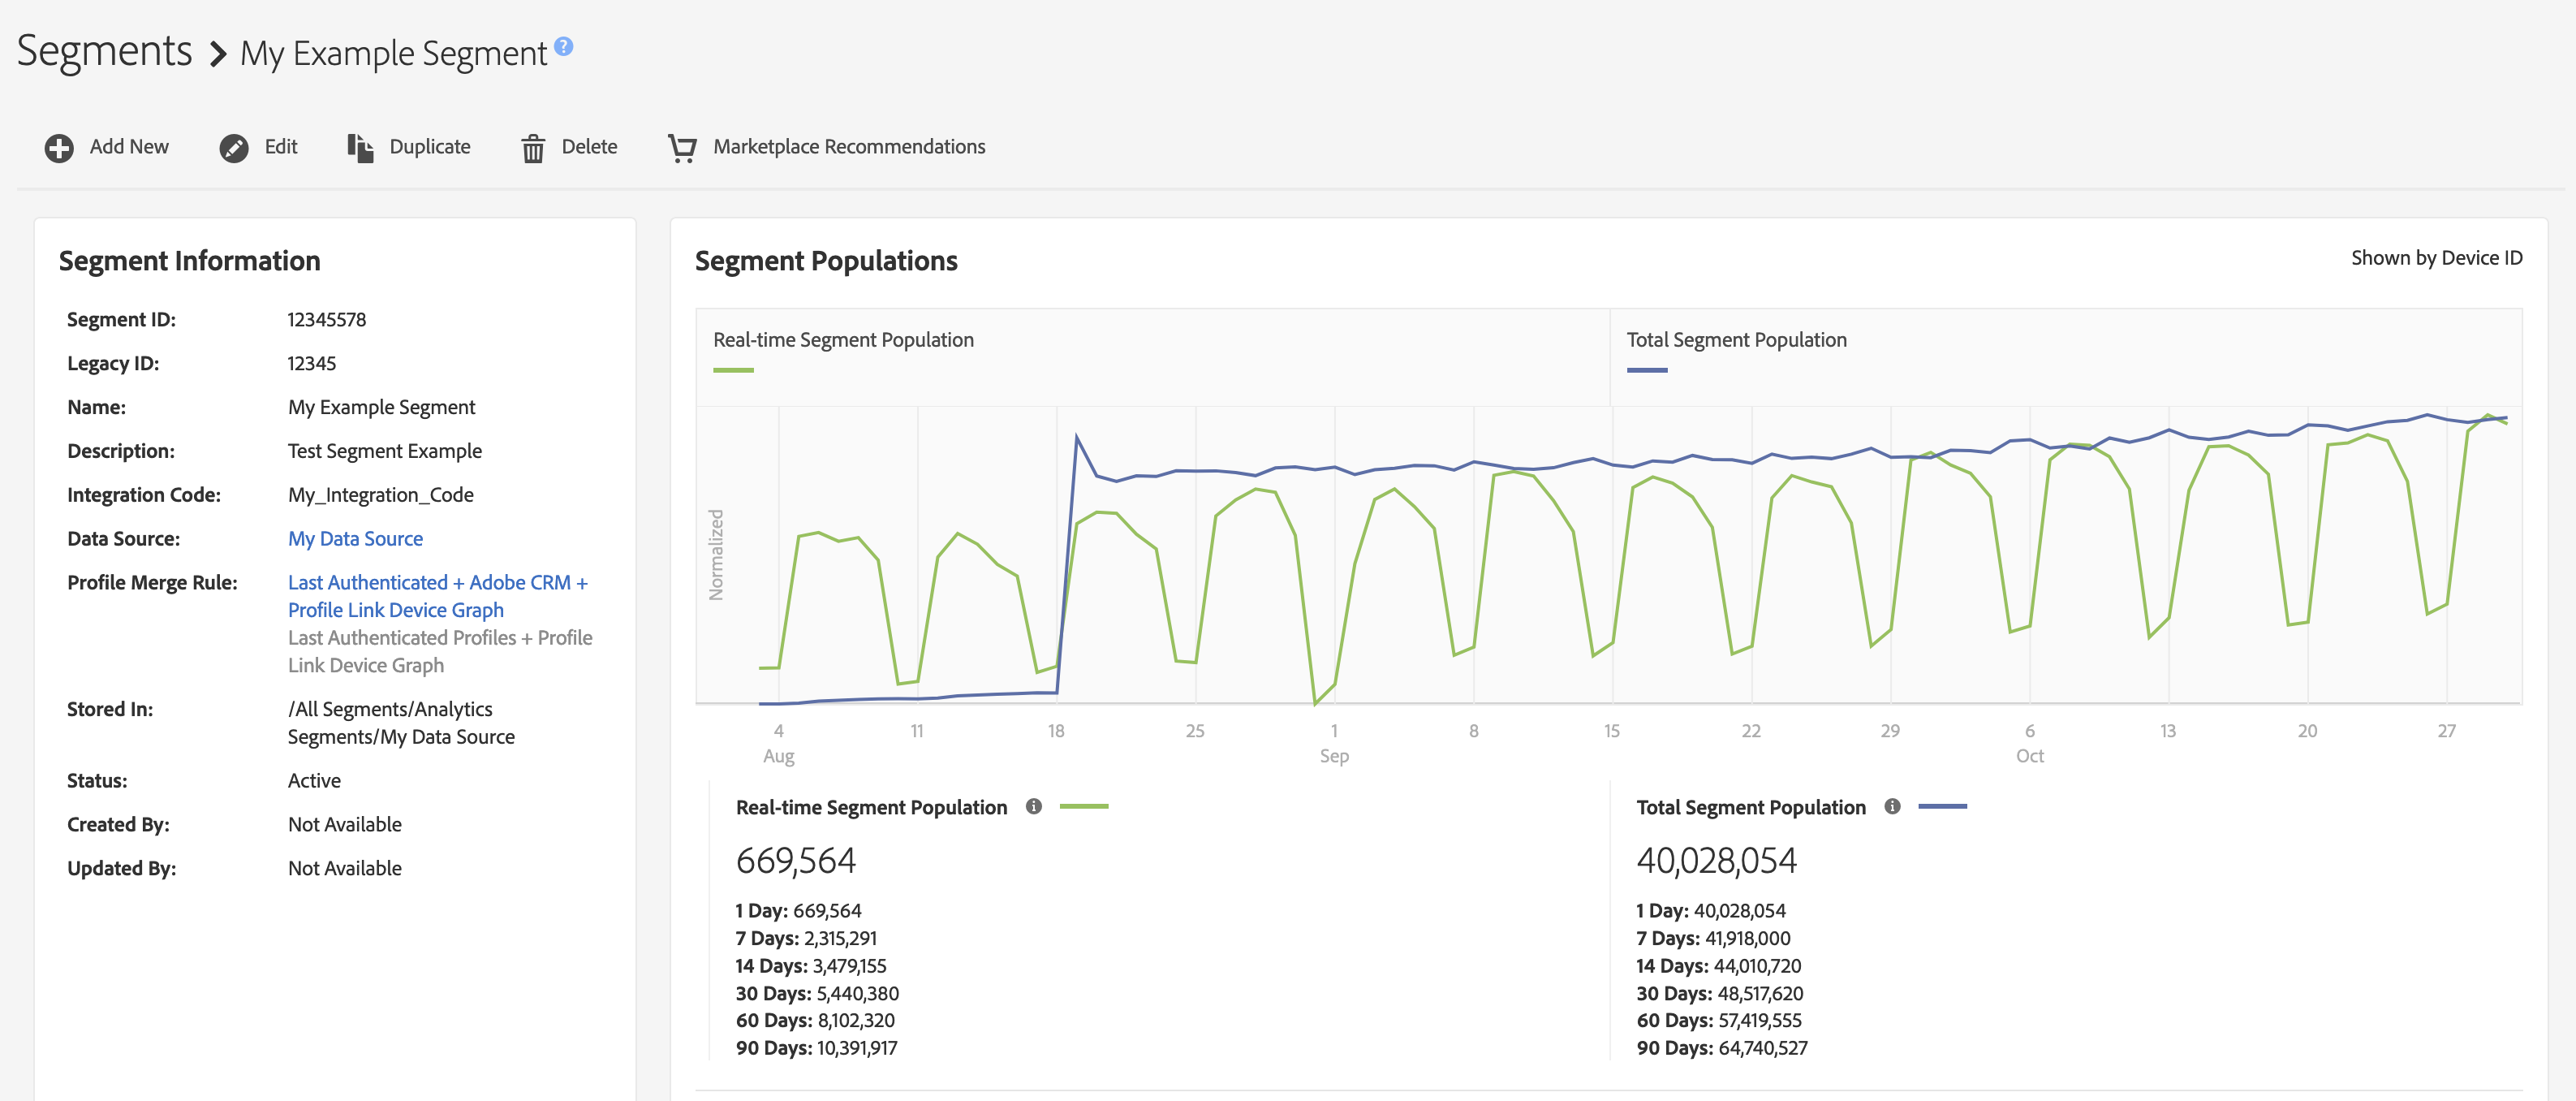Click the Add New plus icon
The width and height of the screenshot is (2576, 1101).
59,148
